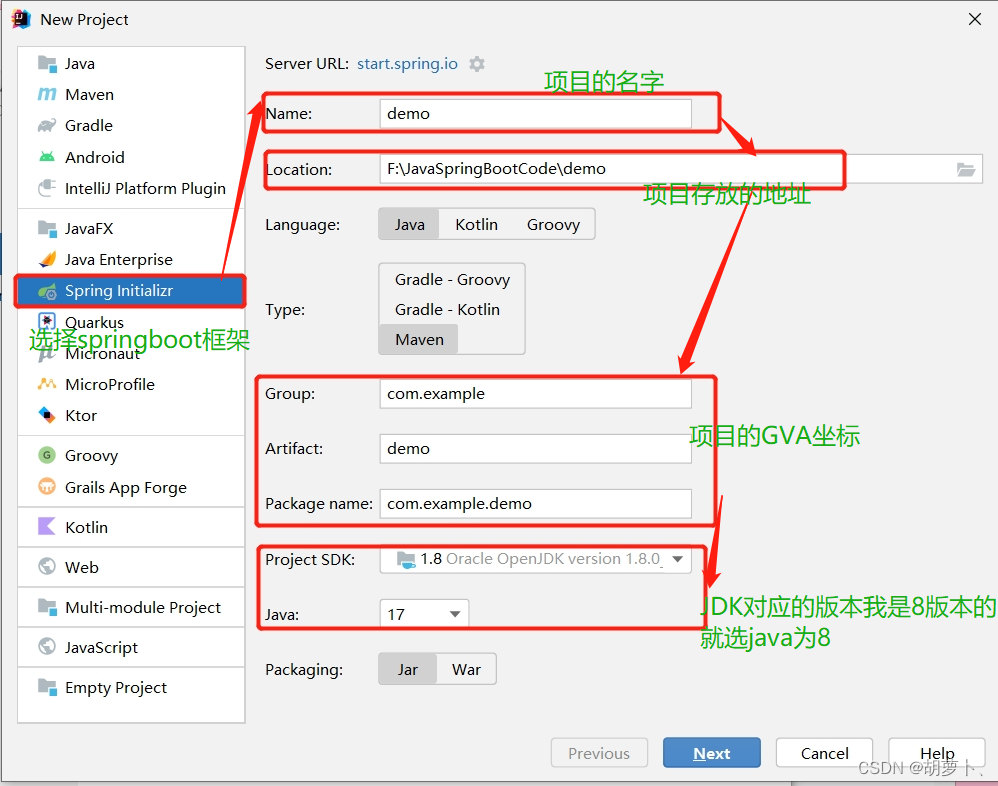Click the Android robot icon

click(47, 157)
